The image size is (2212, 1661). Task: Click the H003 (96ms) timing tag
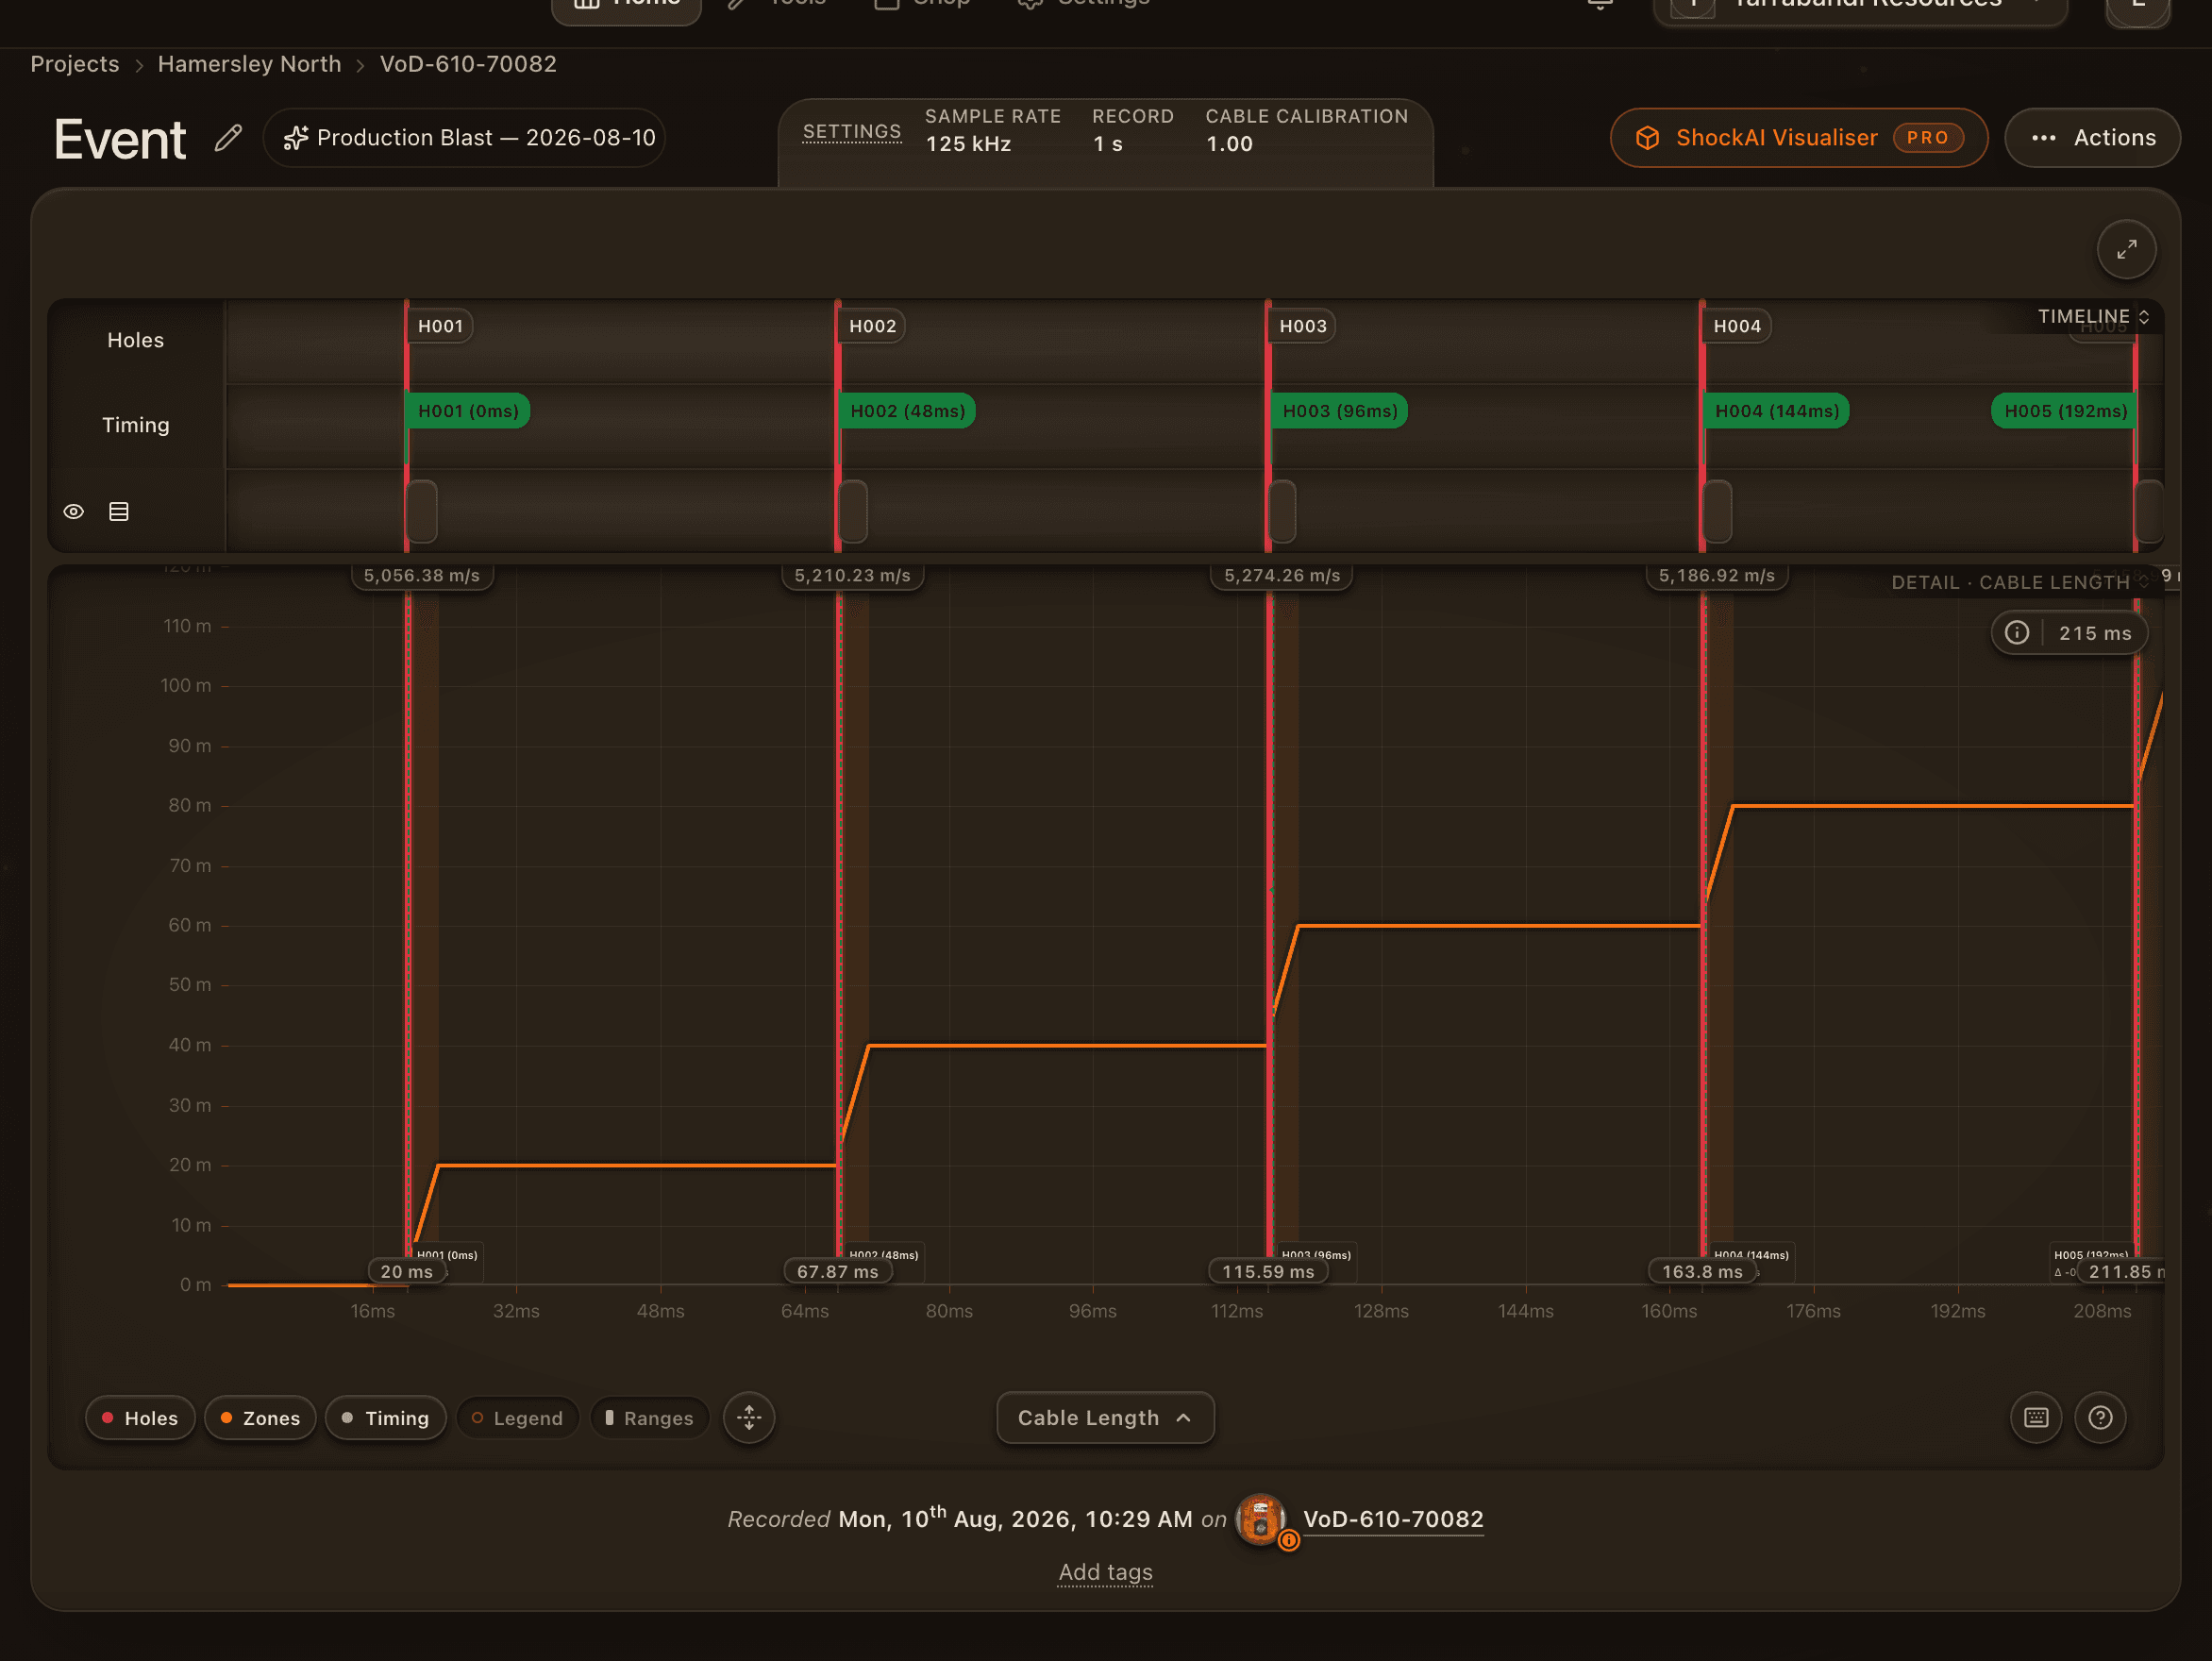pyautogui.click(x=1339, y=411)
